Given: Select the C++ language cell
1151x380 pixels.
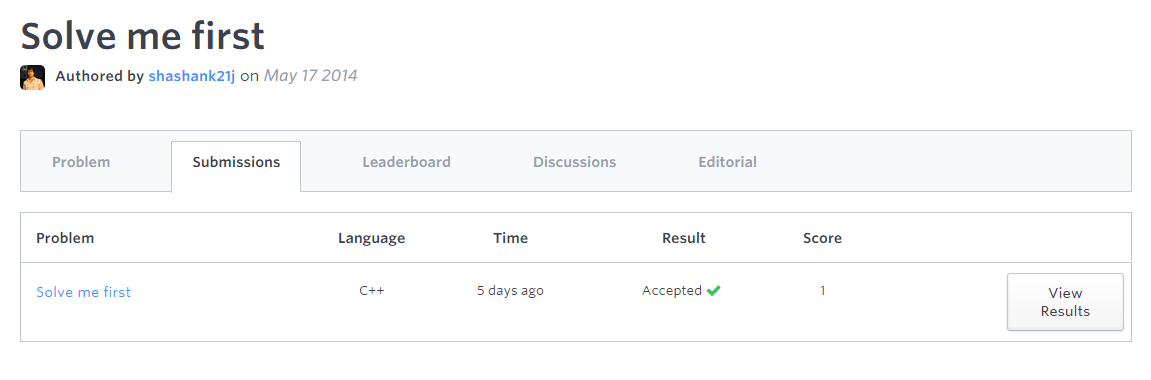Looking at the screenshot, I should [x=371, y=291].
